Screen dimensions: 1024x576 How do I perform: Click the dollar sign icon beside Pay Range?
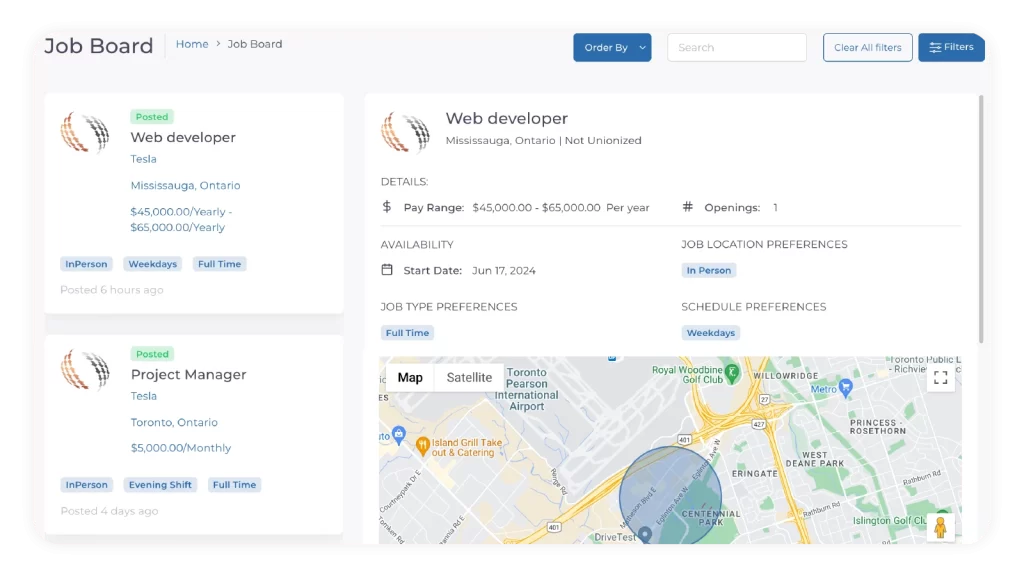pos(387,207)
